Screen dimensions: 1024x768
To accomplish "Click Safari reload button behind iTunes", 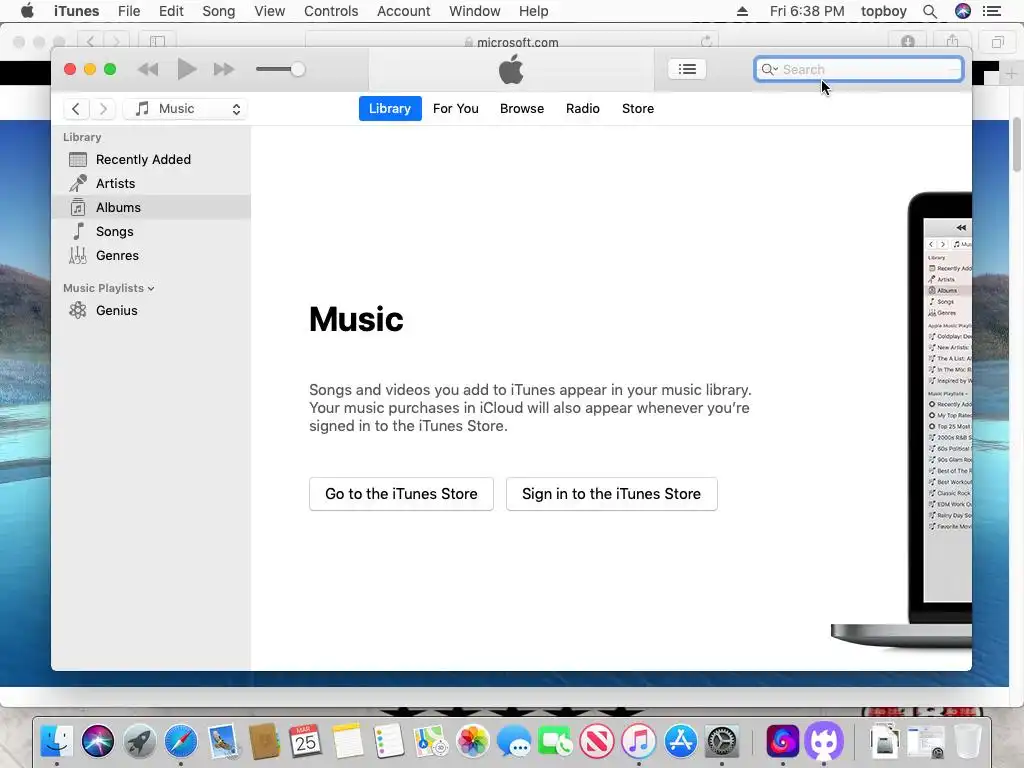I will [x=707, y=41].
